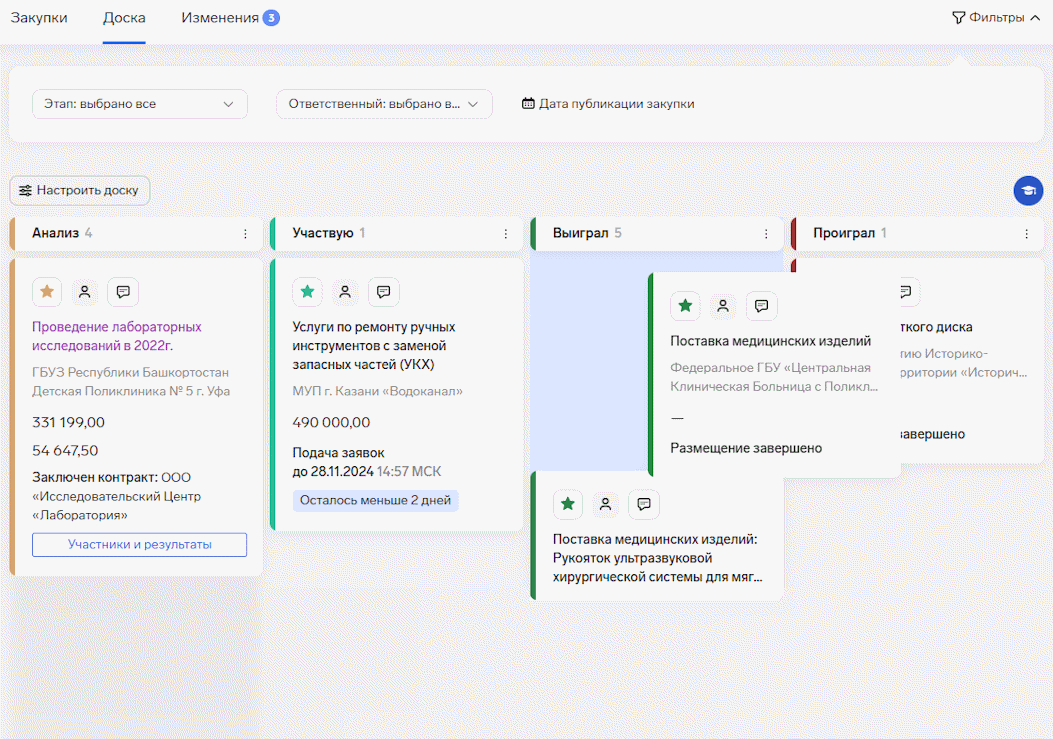Click the funnel filter icon
The height and width of the screenshot is (739, 1053).
pyautogui.click(x=958, y=18)
